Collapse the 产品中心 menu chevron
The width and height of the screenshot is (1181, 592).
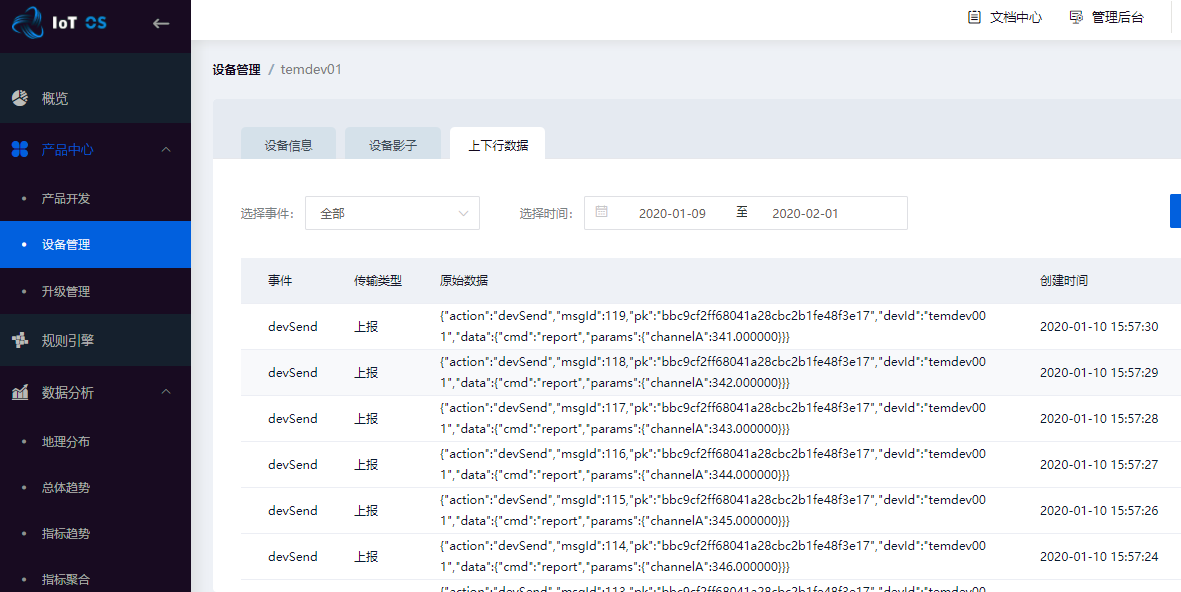click(166, 149)
